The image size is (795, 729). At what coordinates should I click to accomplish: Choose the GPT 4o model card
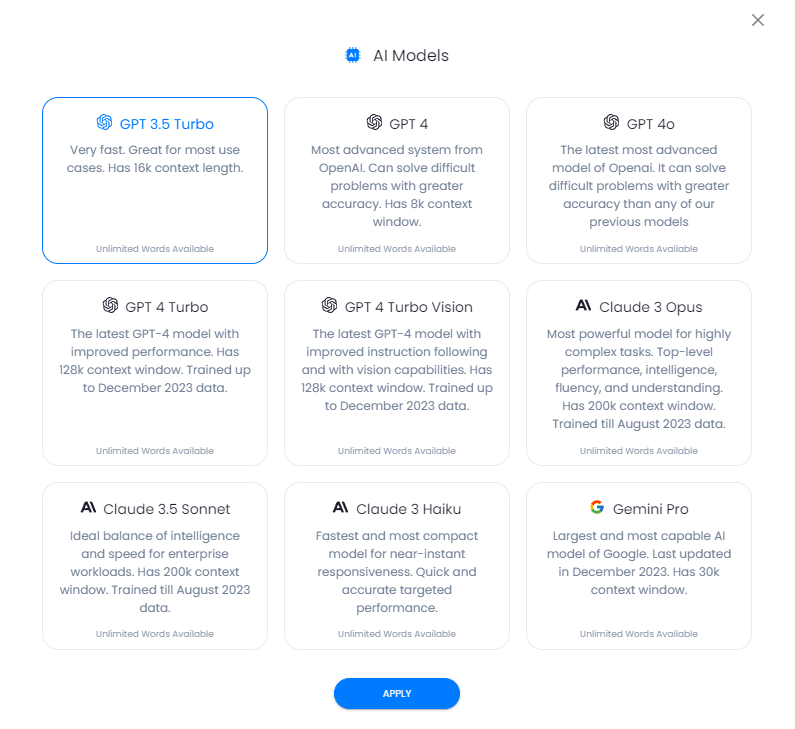click(x=639, y=180)
